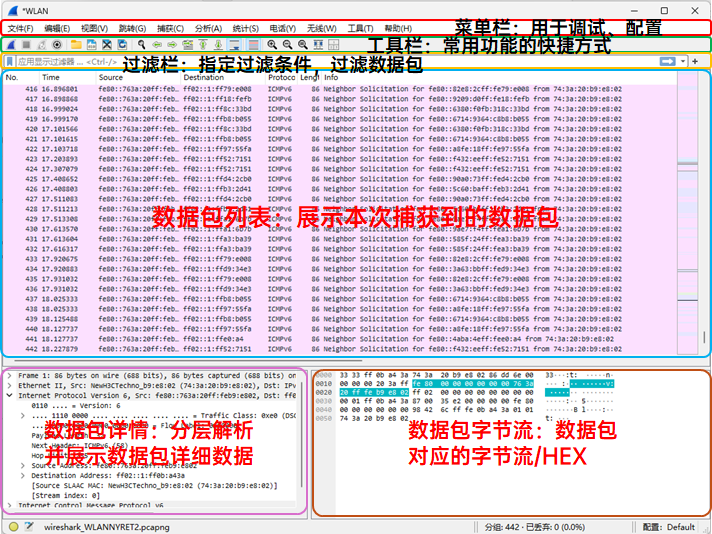This screenshot has width=712, height=534.
Task: Reset text to normal size
Action: coord(302,44)
